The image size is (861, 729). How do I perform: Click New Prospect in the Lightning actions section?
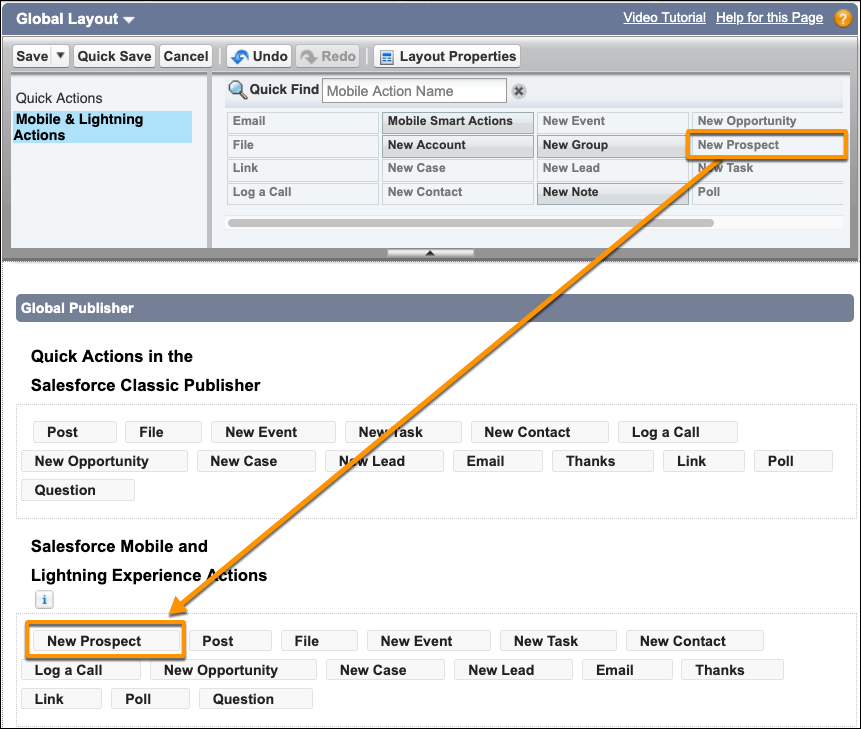[x=106, y=641]
